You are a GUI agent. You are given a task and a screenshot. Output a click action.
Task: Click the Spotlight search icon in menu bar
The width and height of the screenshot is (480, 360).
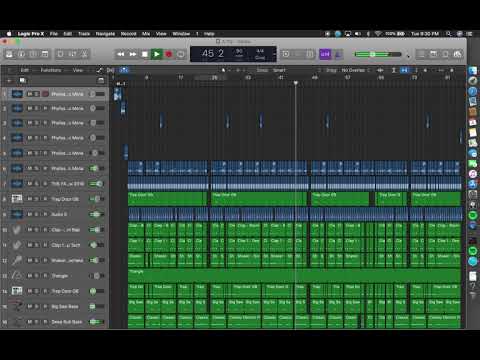[449, 34]
